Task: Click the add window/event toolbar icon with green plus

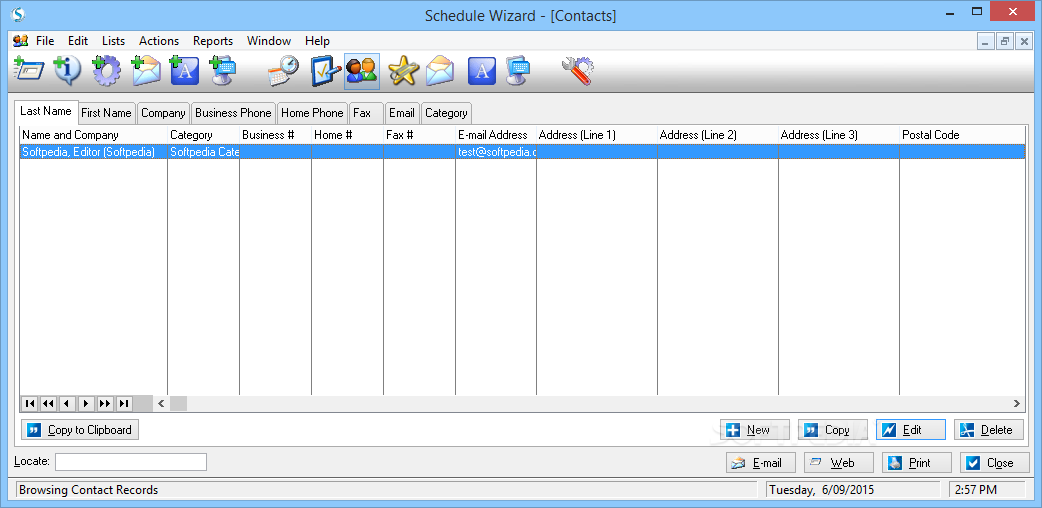Action: coord(28,71)
